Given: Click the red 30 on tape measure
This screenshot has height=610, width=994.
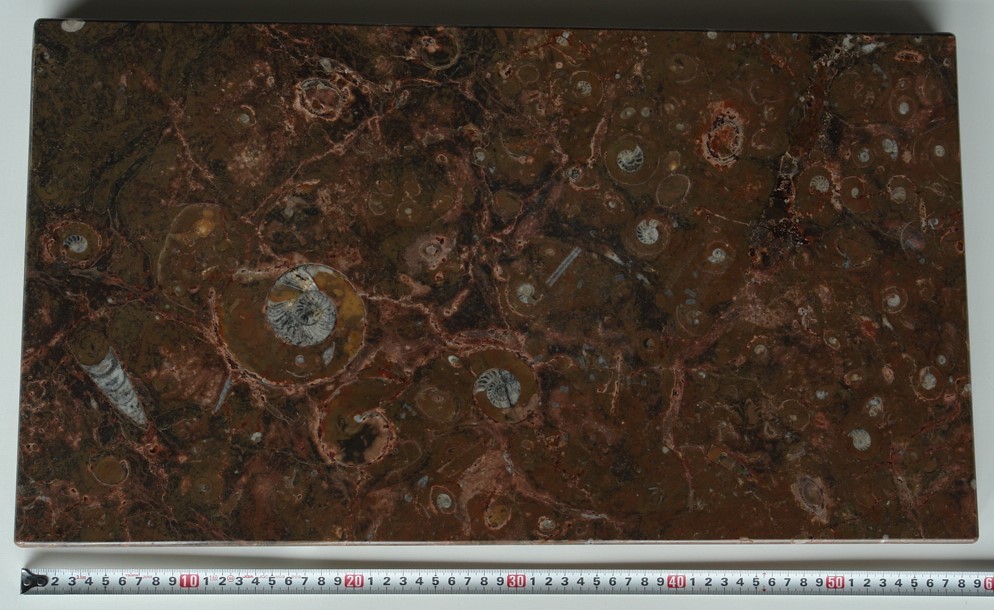Looking at the screenshot, I should click(x=516, y=581).
